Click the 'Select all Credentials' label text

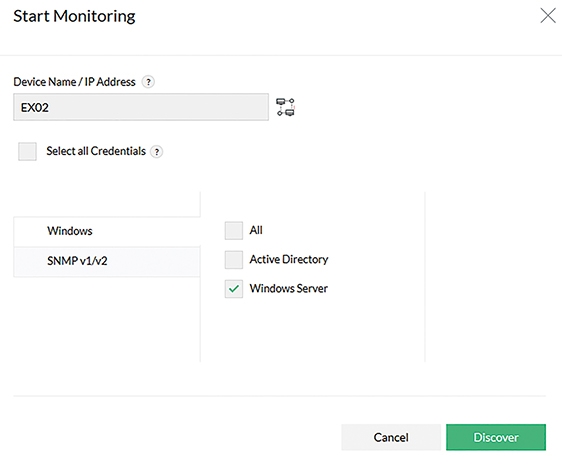pyautogui.click(x=96, y=151)
